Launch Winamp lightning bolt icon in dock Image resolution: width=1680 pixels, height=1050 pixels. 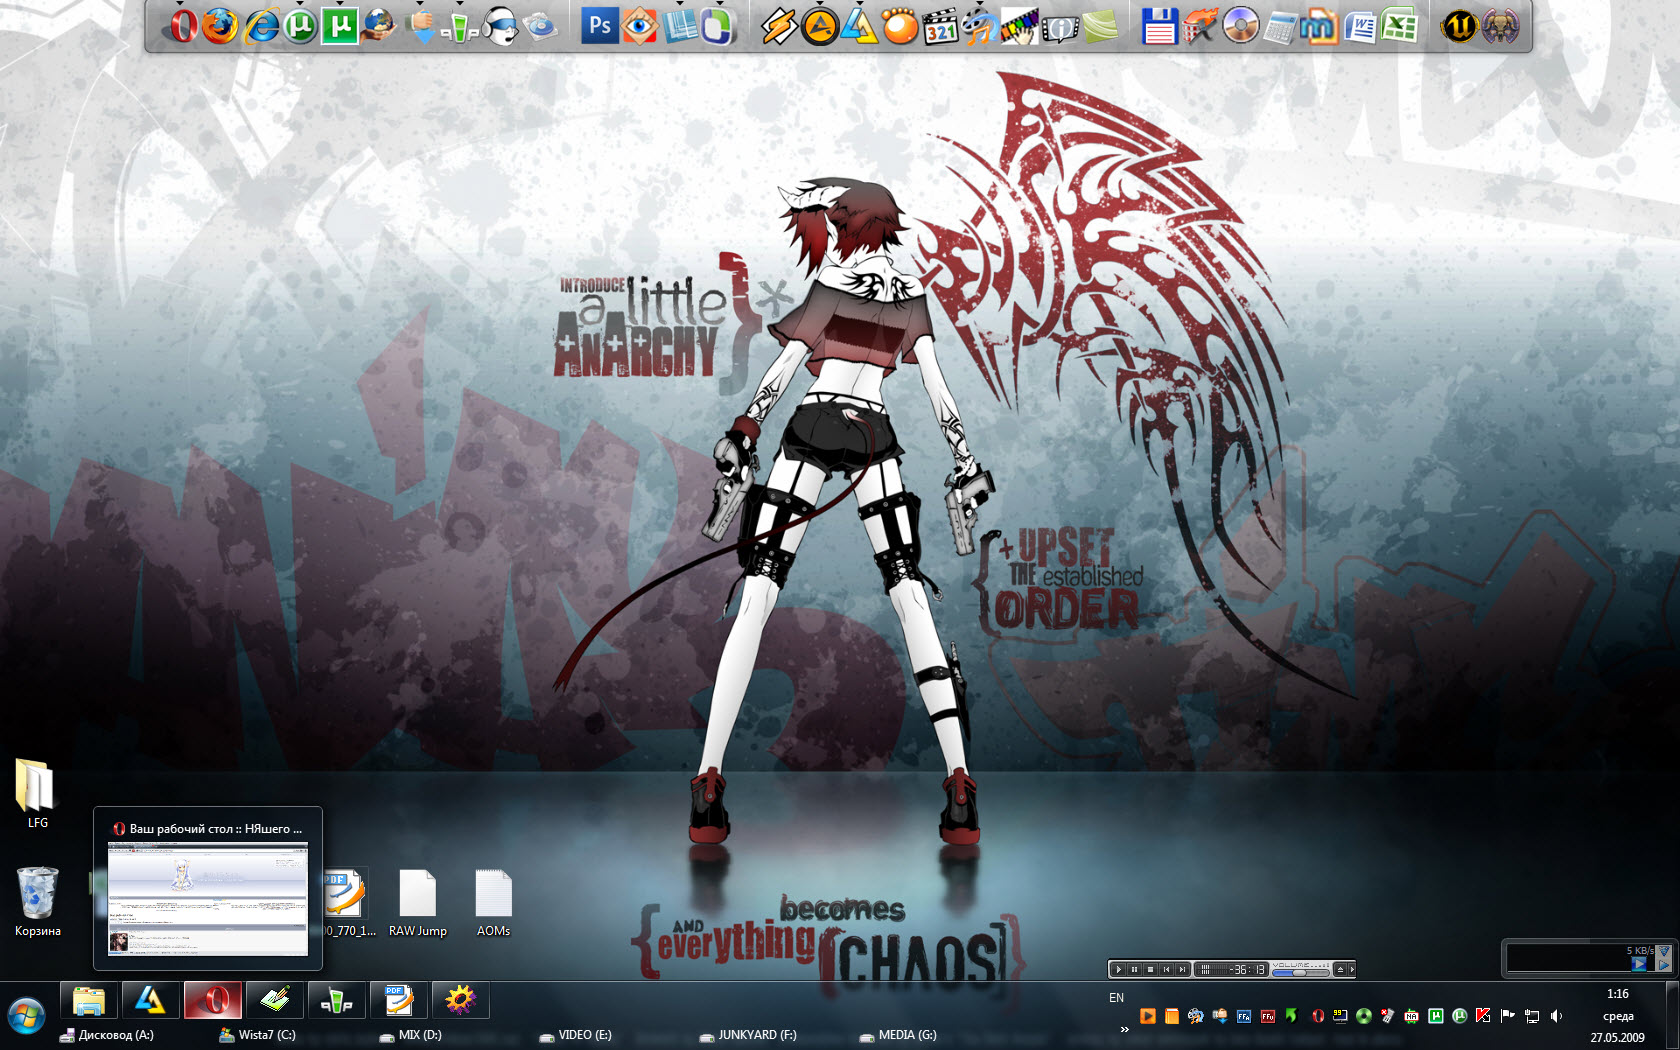(x=780, y=26)
